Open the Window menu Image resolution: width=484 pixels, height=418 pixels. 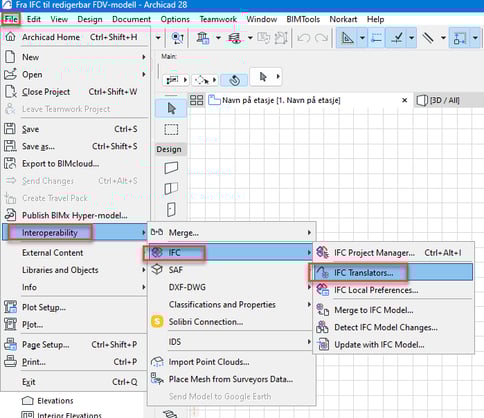[x=262, y=19]
